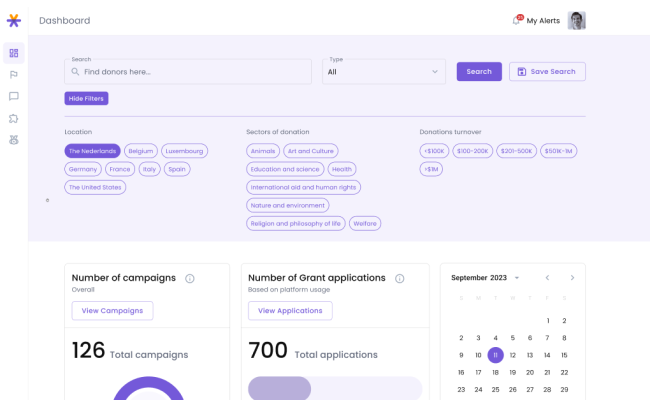
Task: Click info icon beside Number of campaigns
Action: click(190, 279)
